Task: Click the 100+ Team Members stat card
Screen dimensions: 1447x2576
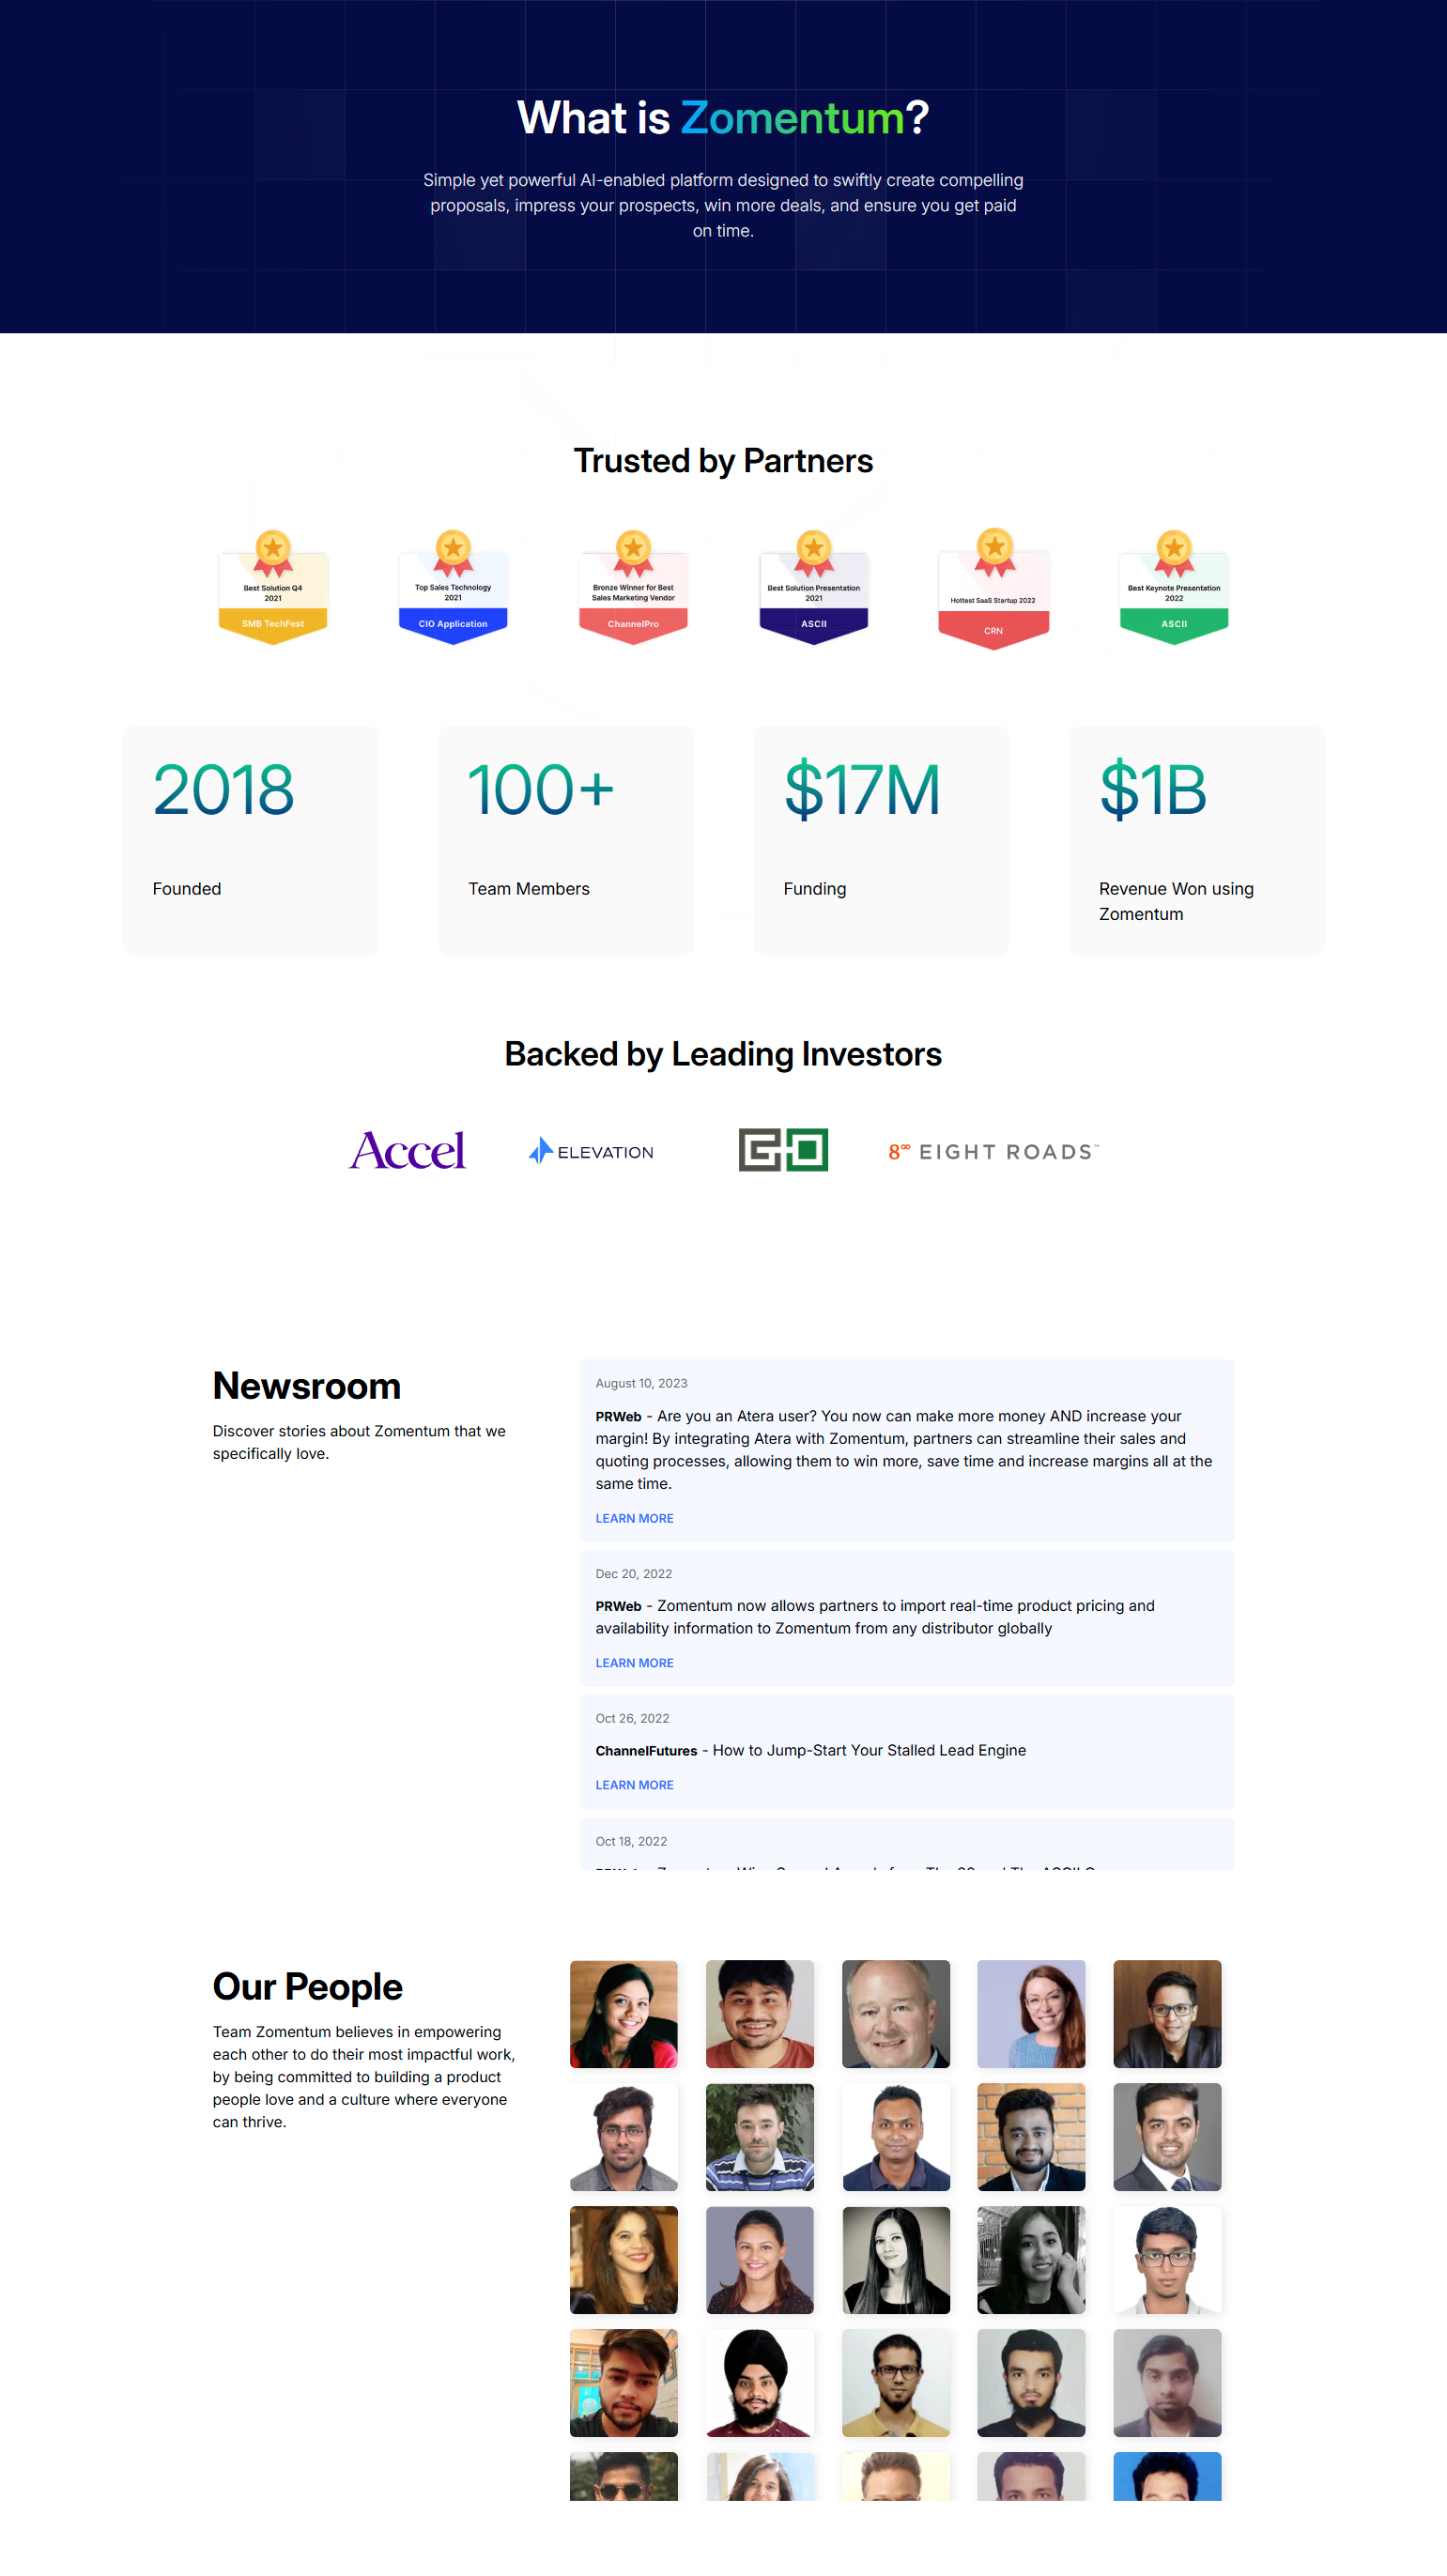Action: pyautogui.click(x=565, y=840)
